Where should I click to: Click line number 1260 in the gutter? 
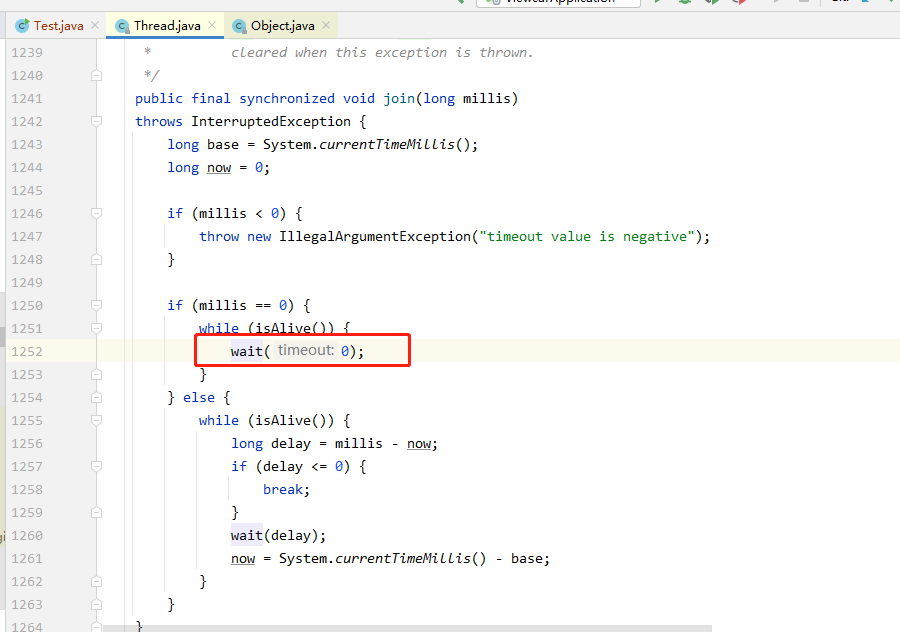(x=27, y=536)
